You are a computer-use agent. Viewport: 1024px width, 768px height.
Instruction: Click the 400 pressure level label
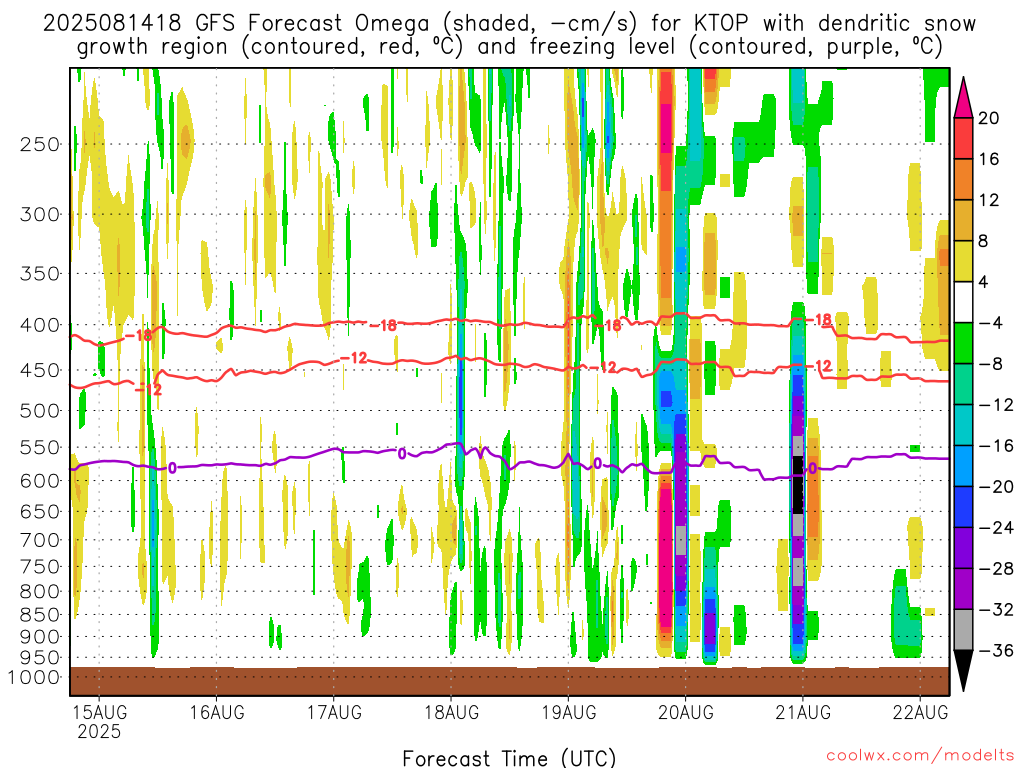click(x=40, y=325)
